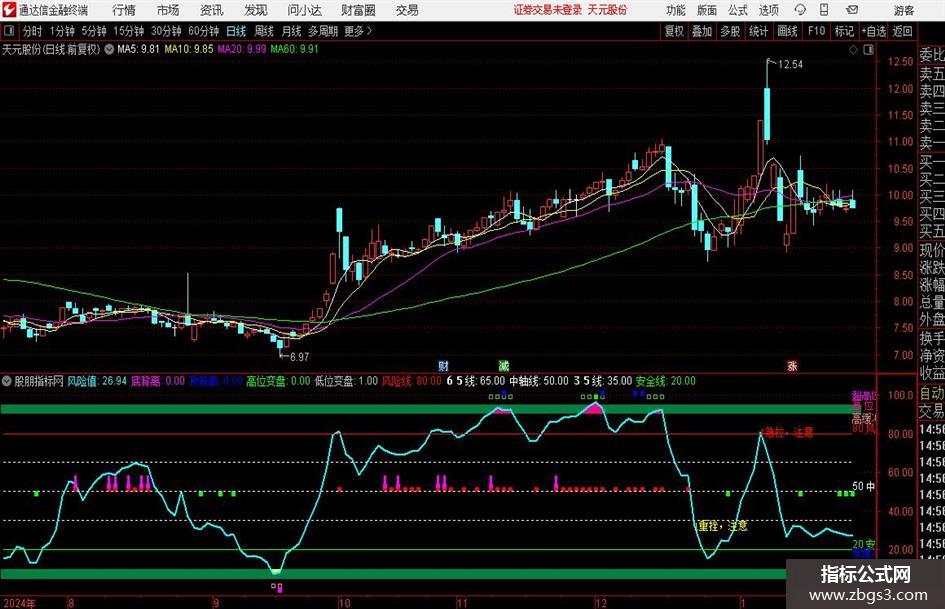Open the 发现 menu
The width and height of the screenshot is (945, 609).
pos(256,10)
